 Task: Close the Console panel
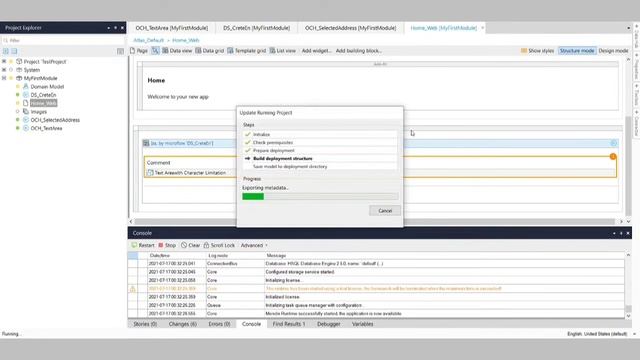coord(628,233)
